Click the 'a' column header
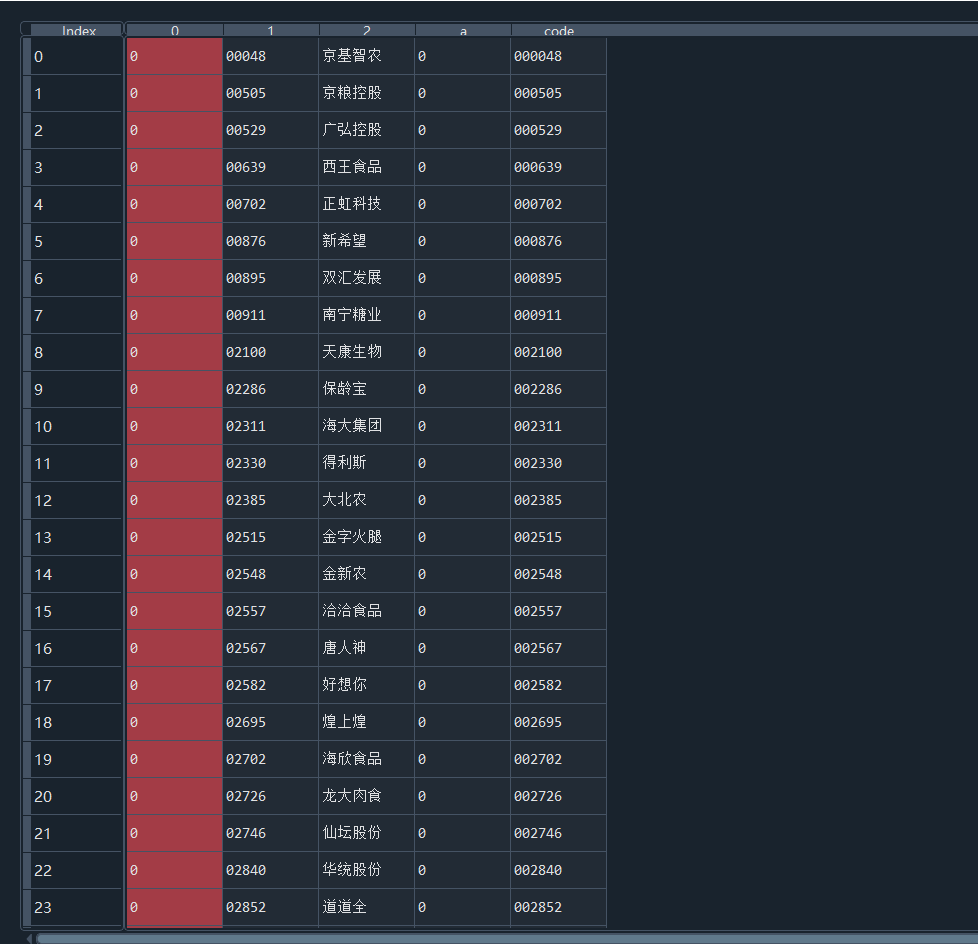 (x=462, y=31)
